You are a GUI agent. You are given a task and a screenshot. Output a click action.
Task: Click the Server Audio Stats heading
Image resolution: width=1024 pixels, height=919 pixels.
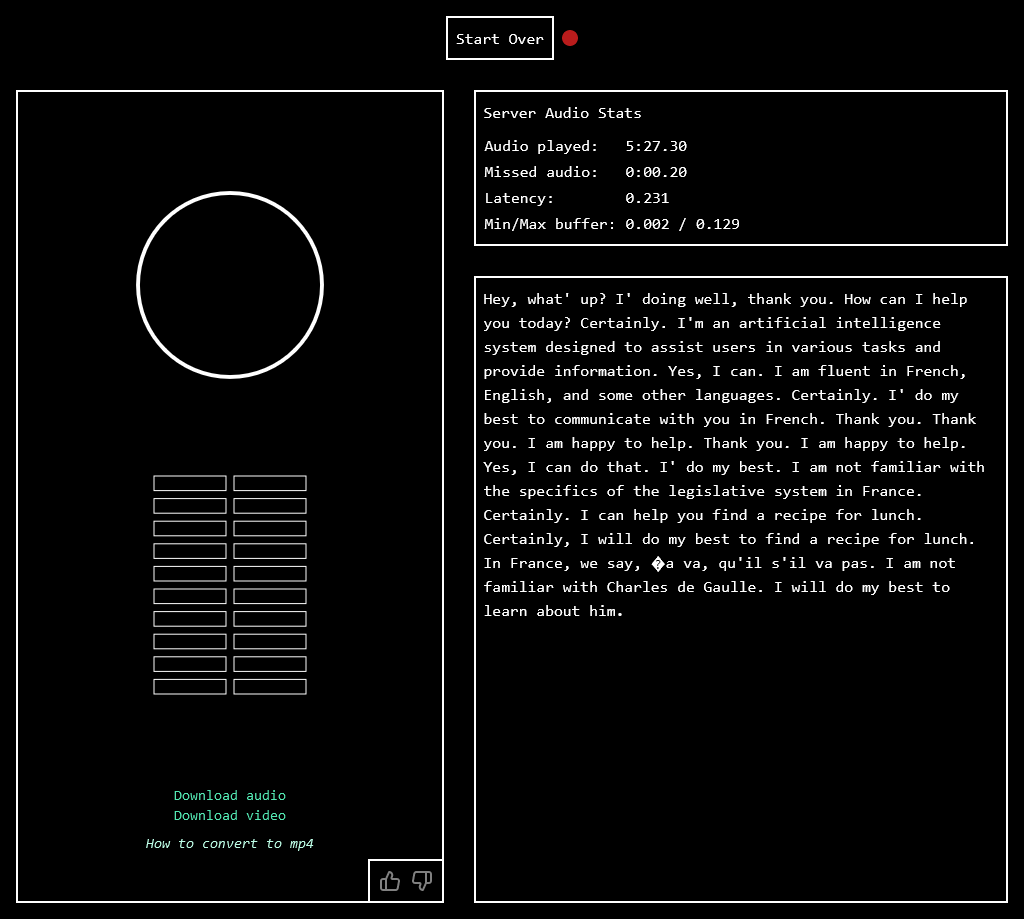[x=563, y=113]
